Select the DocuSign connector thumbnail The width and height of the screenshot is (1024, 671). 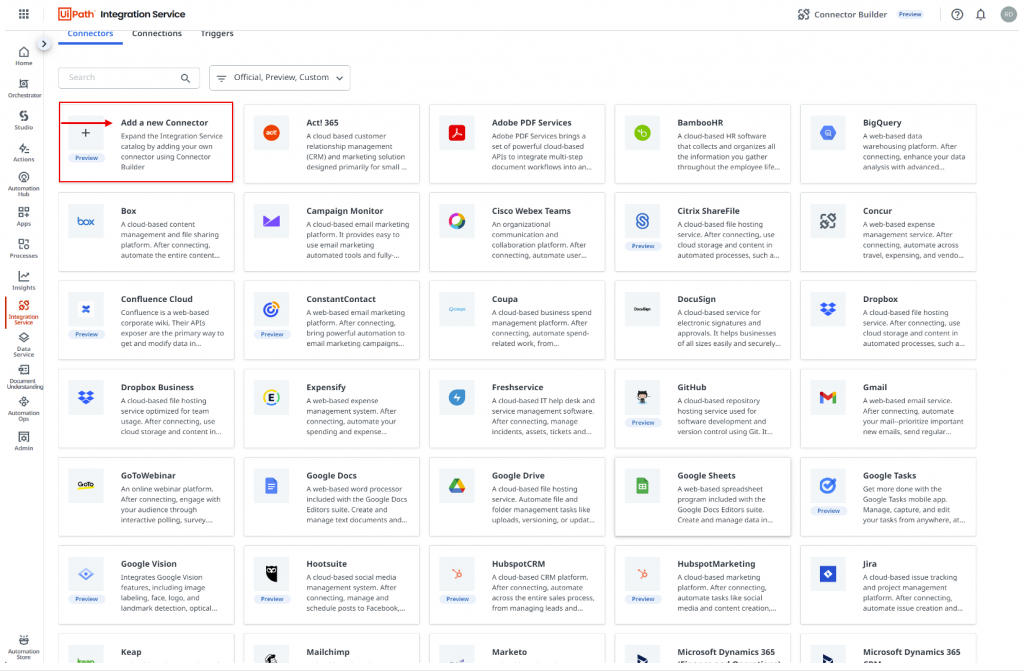(642, 309)
